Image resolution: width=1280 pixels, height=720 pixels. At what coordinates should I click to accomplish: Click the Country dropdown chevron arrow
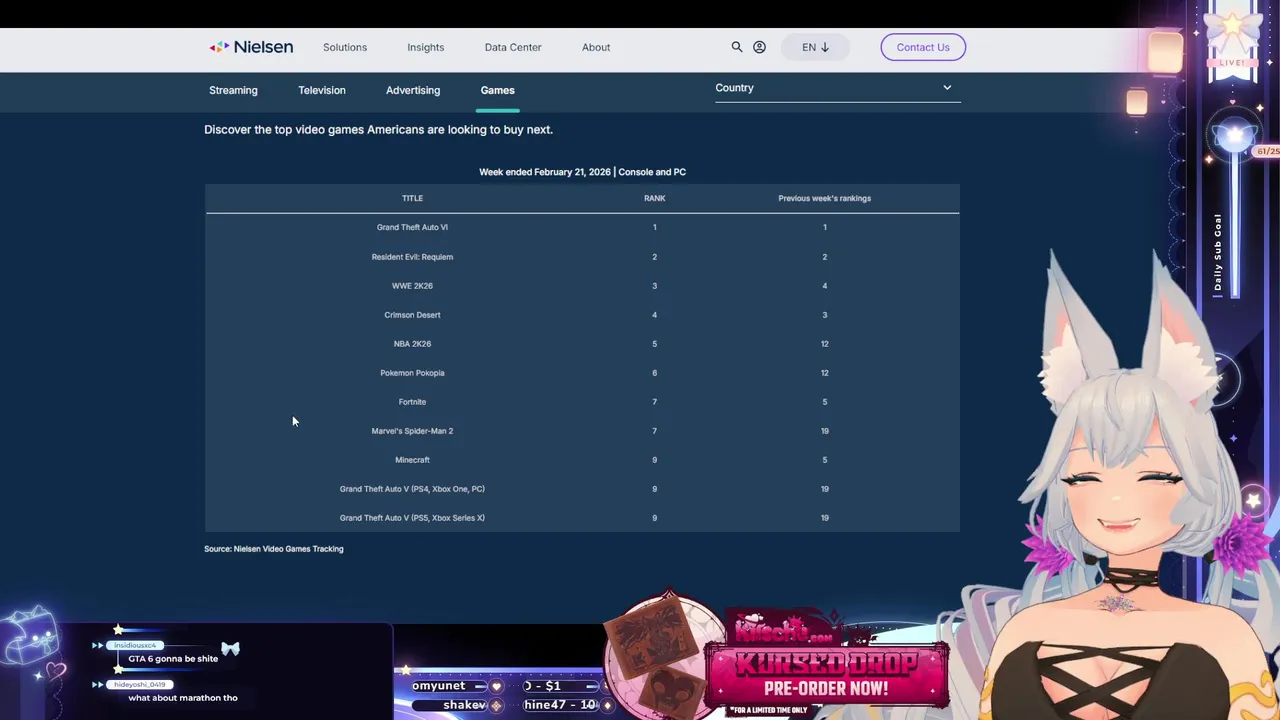pyautogui.click(x=947, y=88)
